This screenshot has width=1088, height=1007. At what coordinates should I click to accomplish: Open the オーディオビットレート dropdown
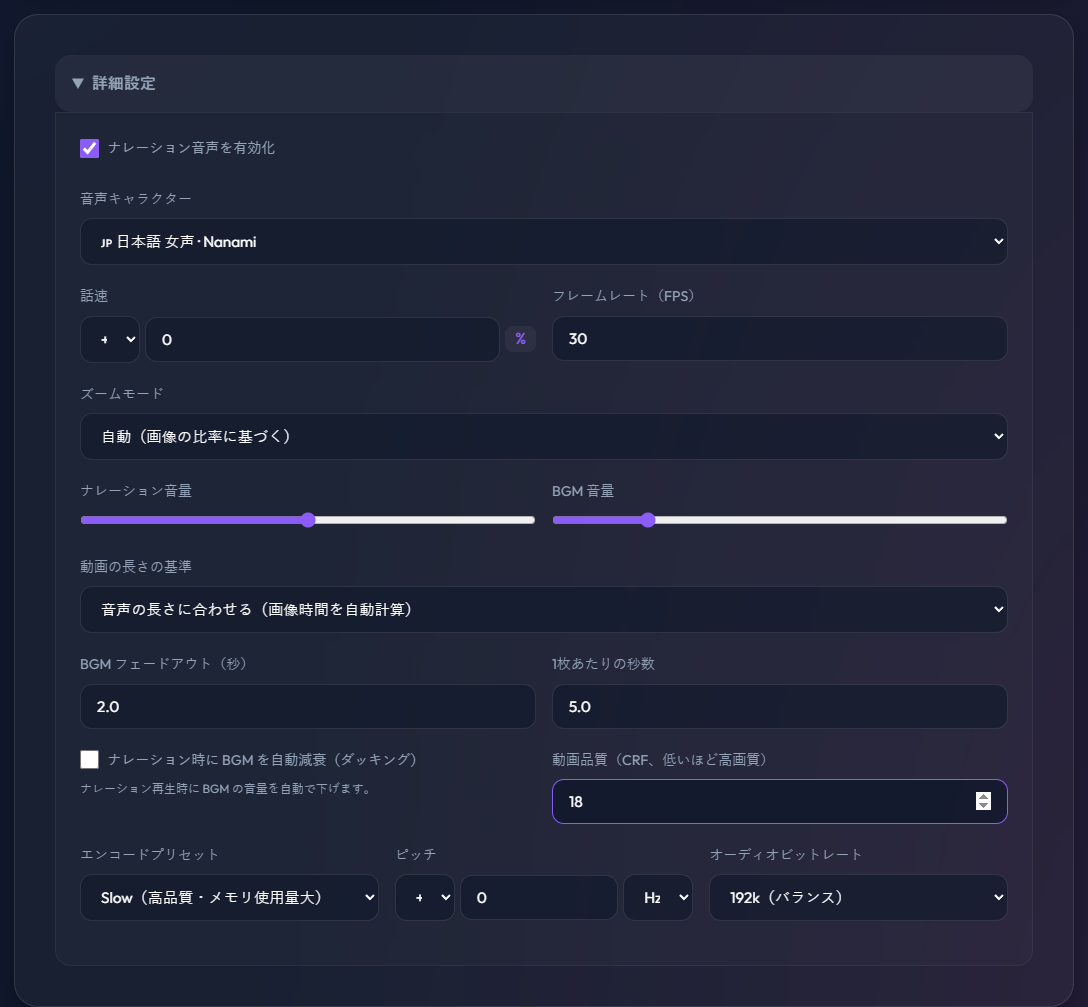858,897
